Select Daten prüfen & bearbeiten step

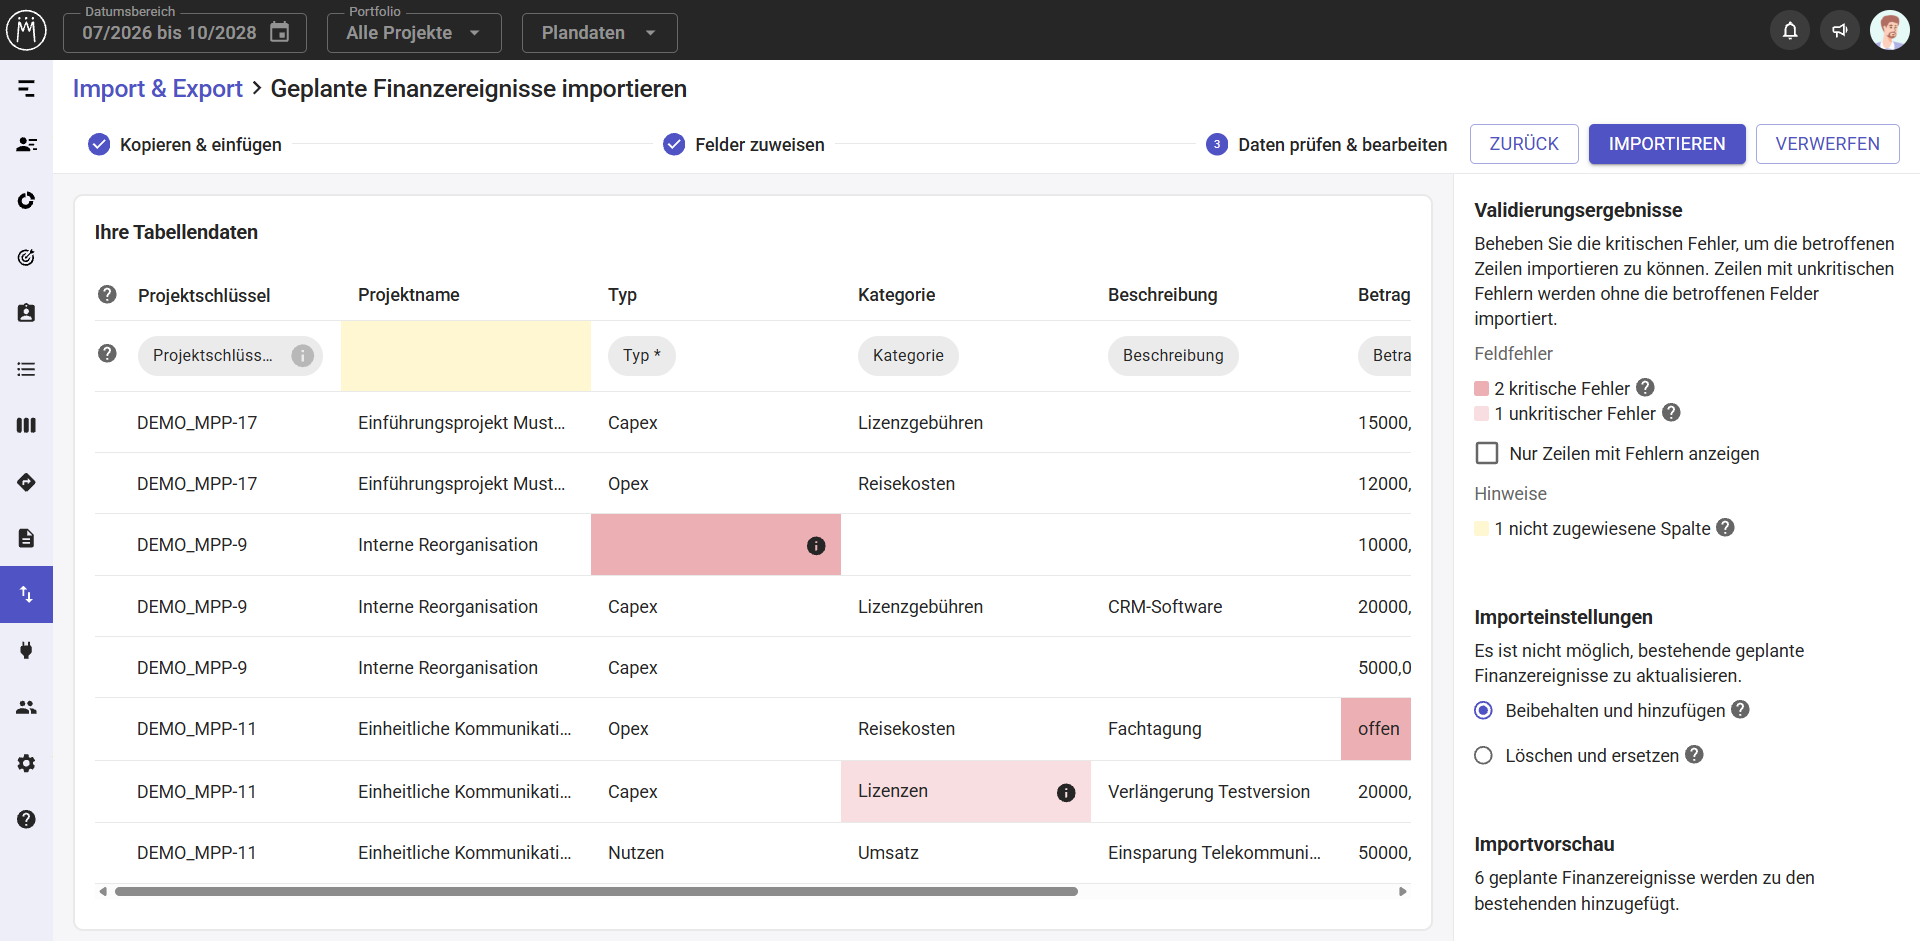pos(1326,144)
